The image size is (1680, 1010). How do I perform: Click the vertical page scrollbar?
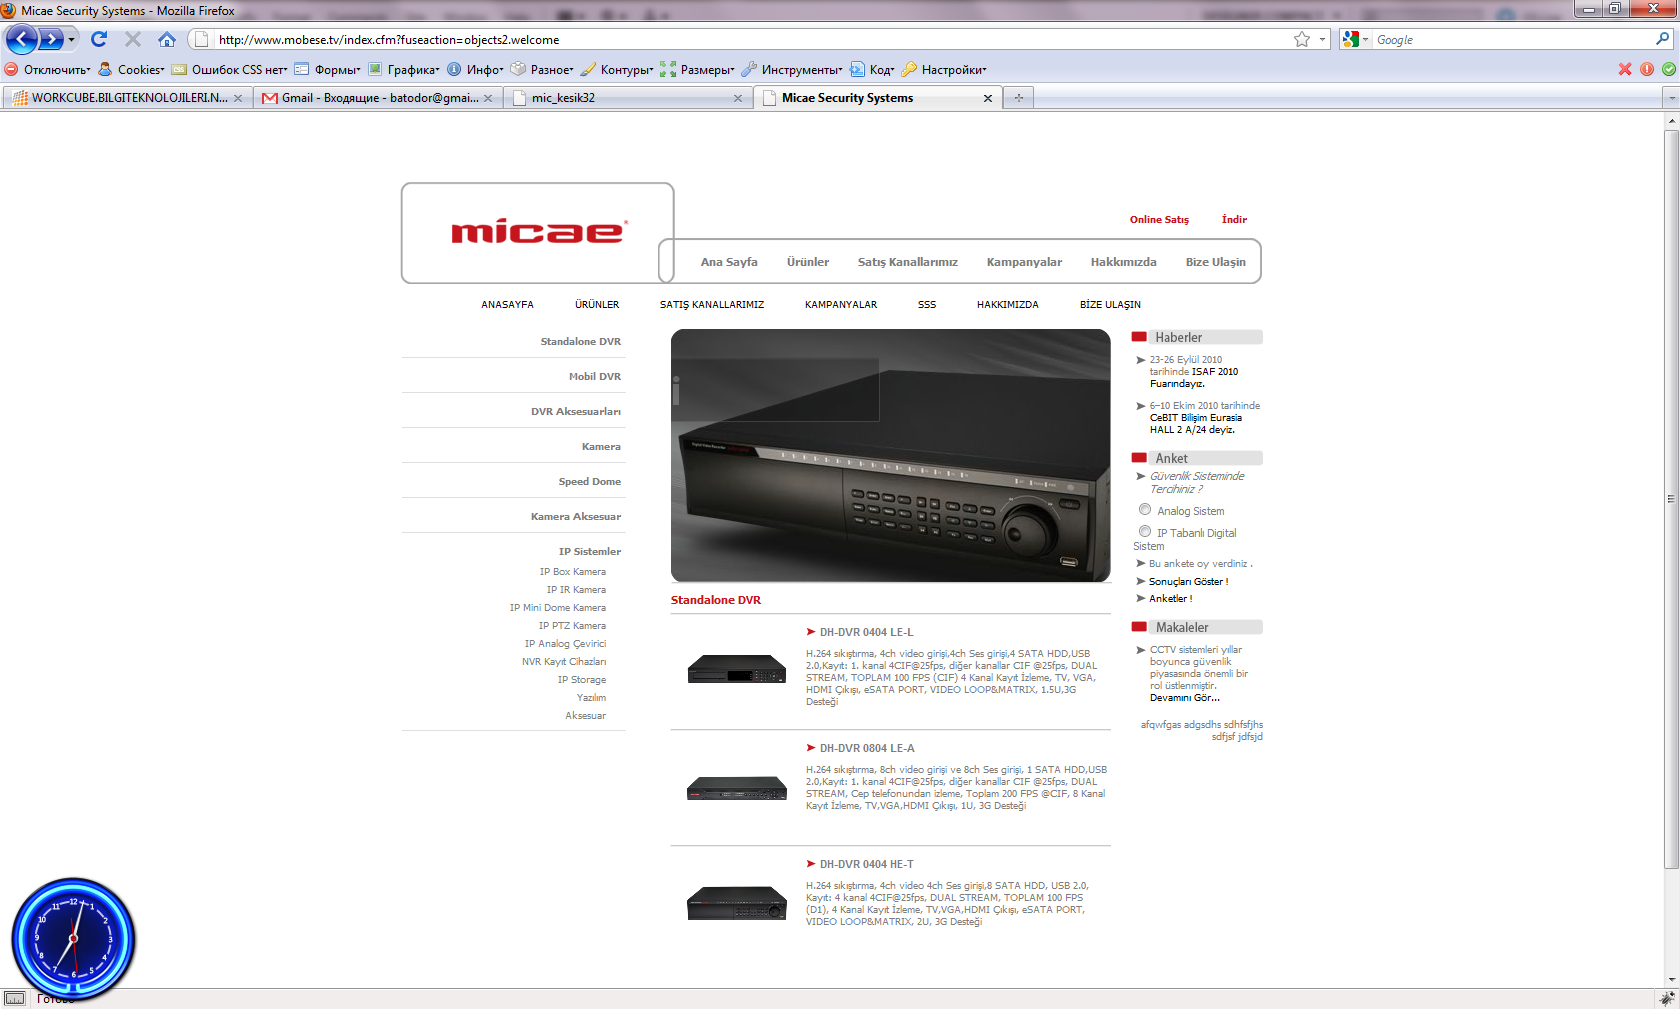coord(1671,500)
